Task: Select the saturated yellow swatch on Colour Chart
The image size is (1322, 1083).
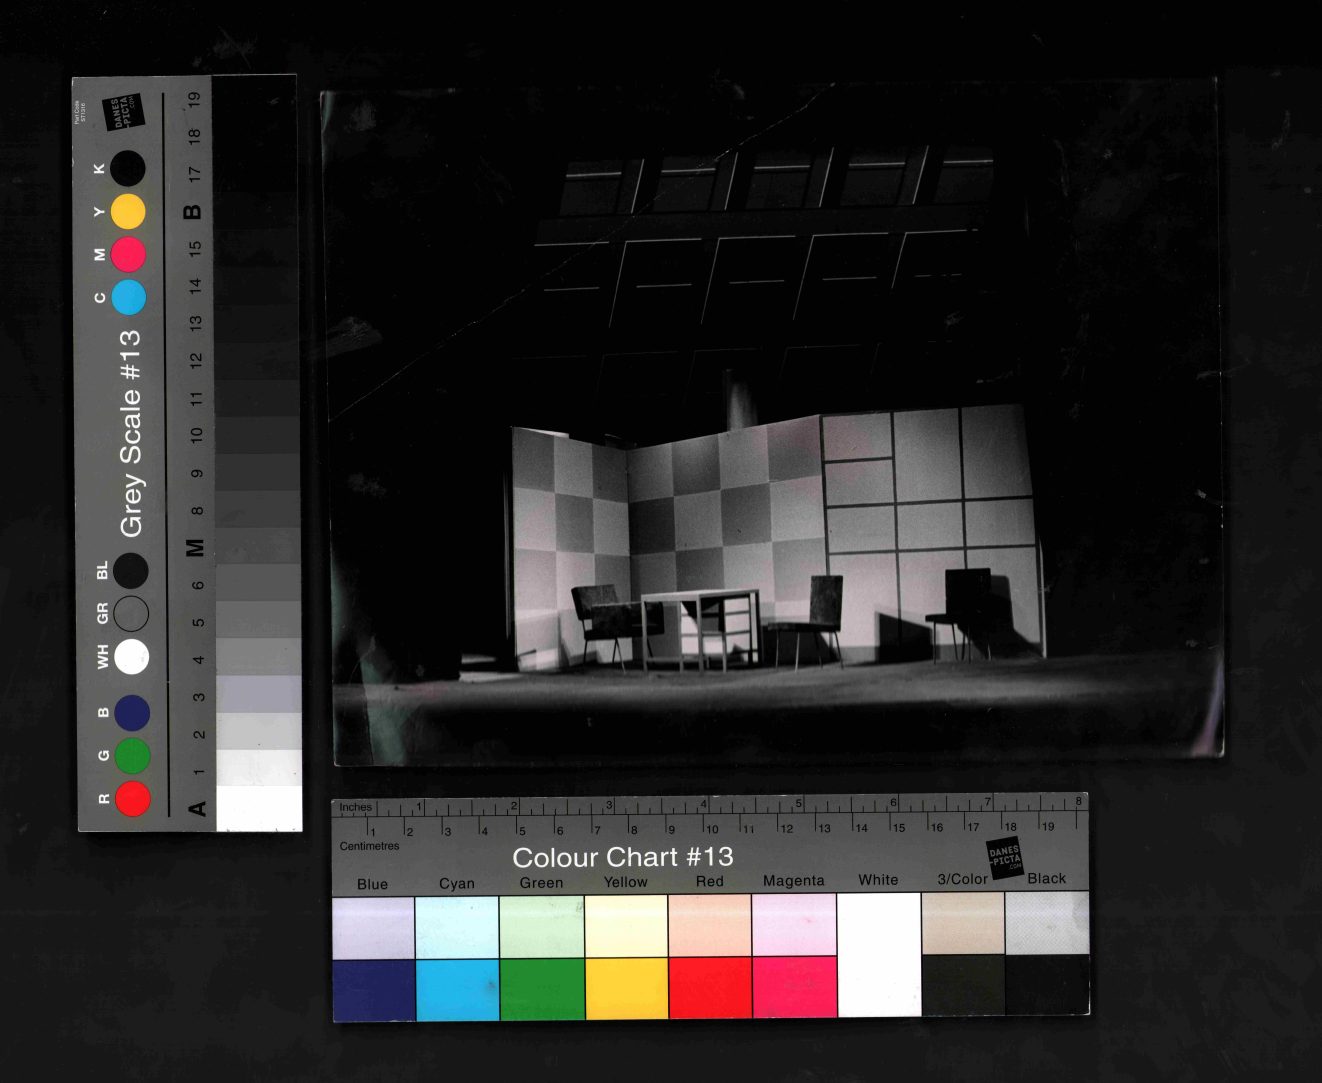Action: click(626, 988)
